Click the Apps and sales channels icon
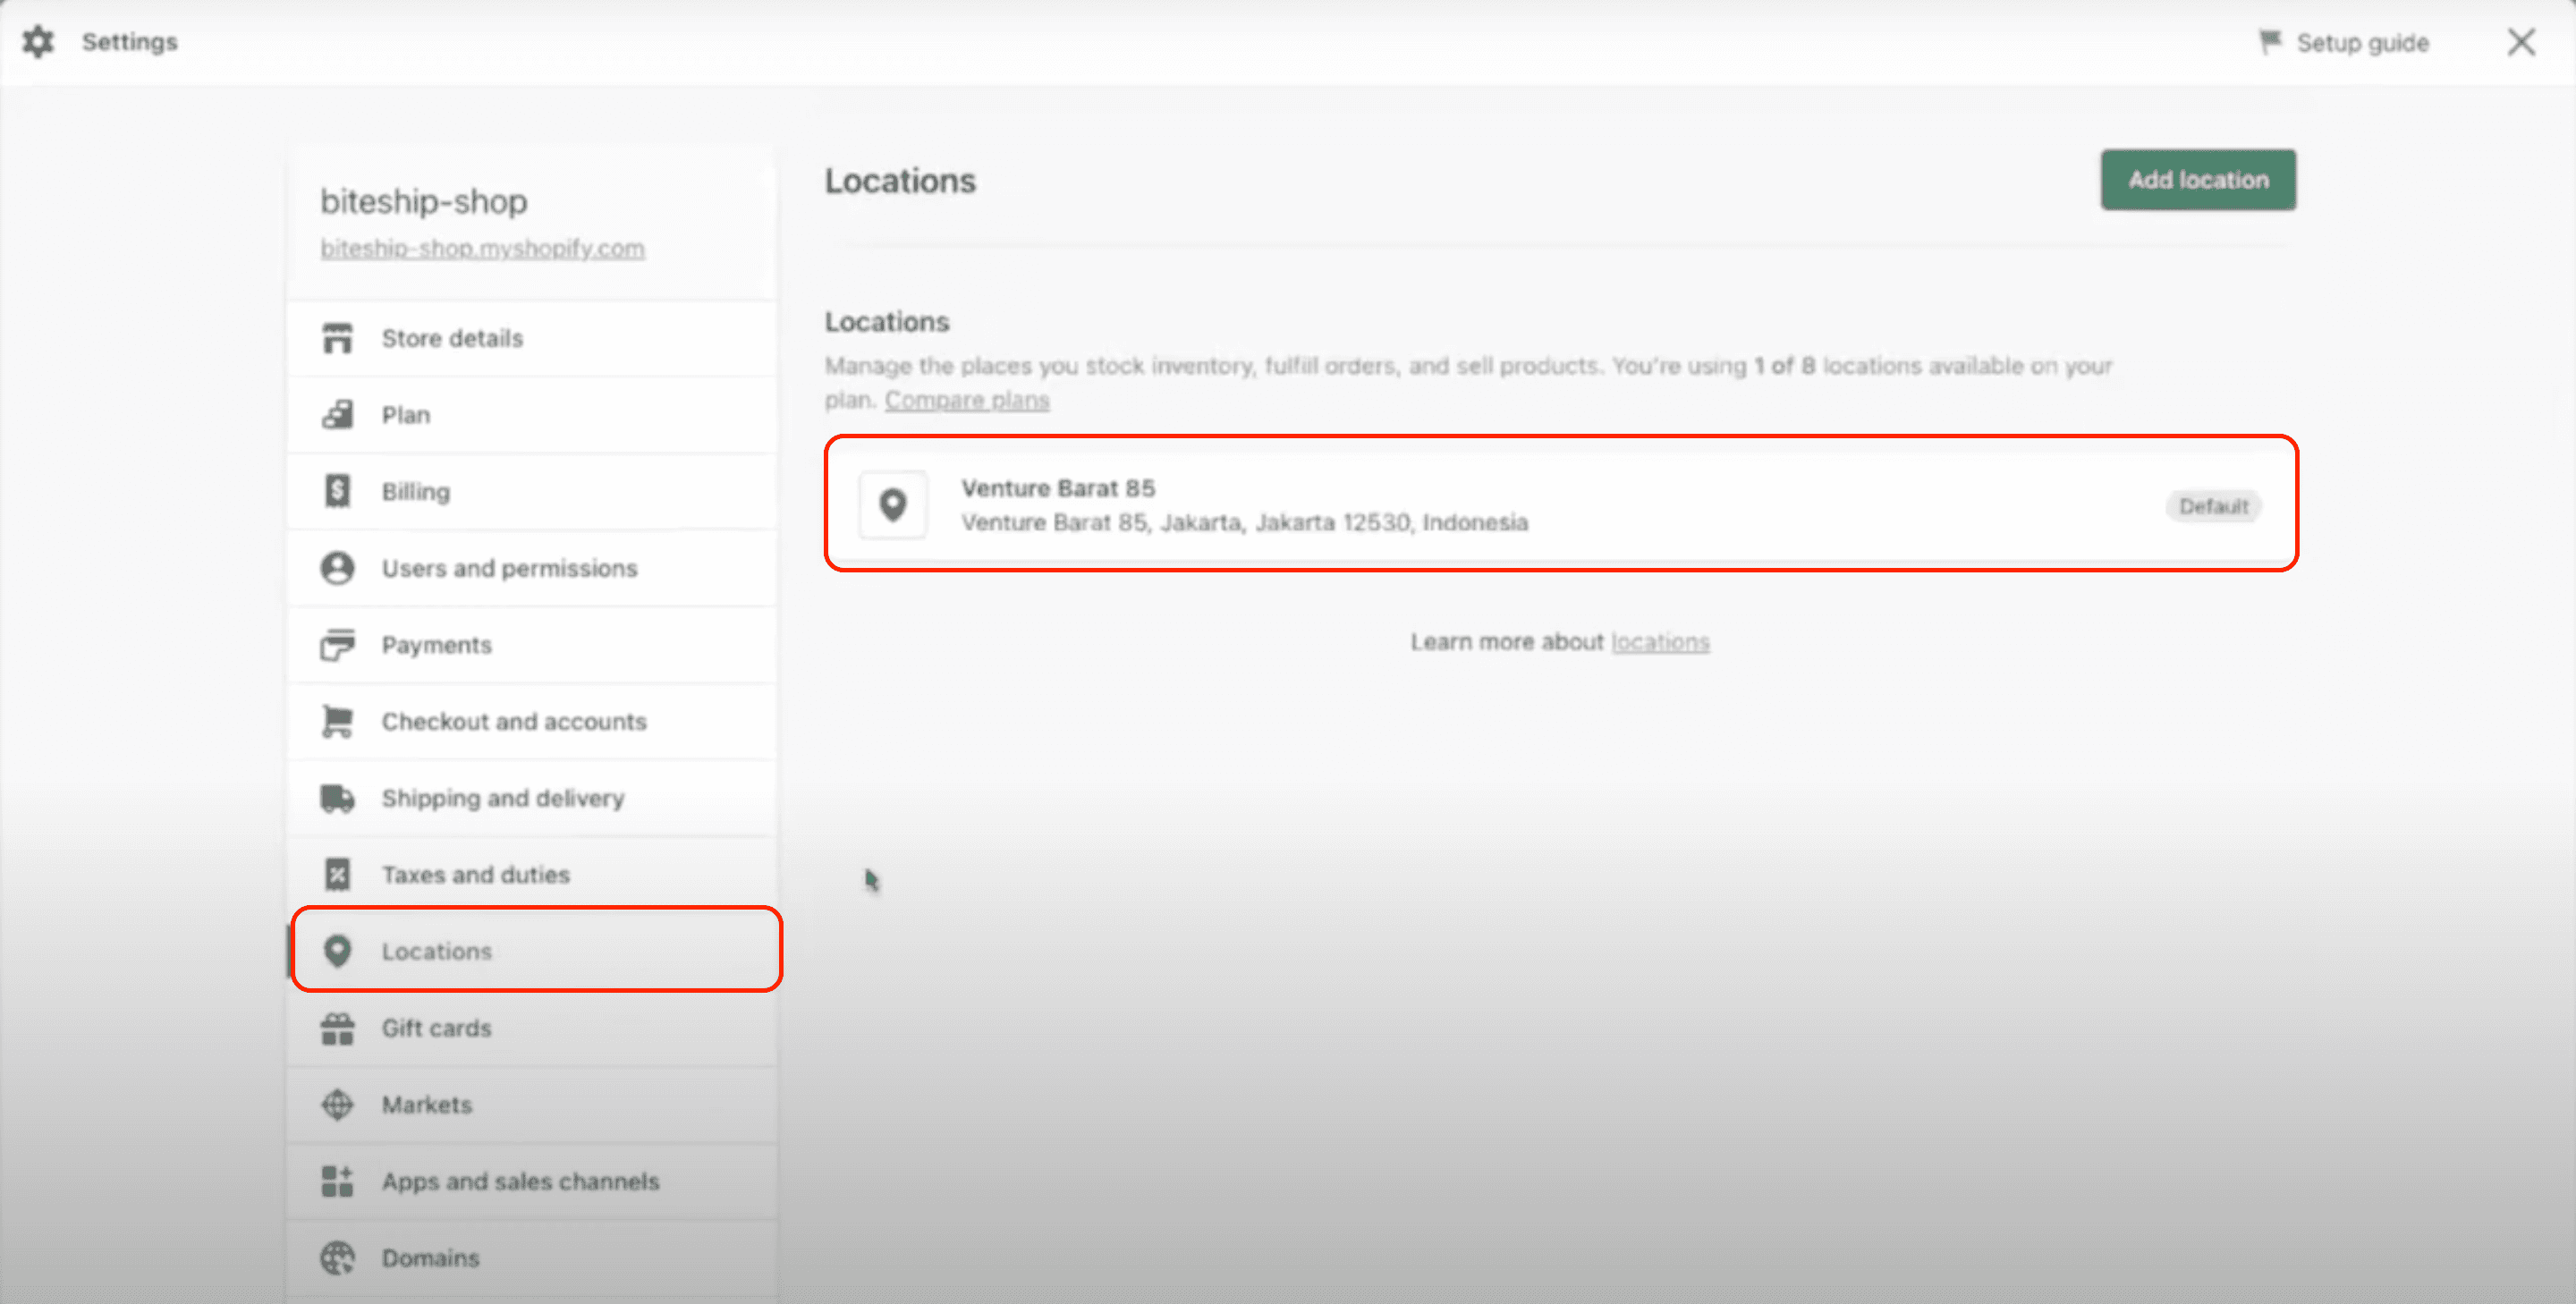This screenshot has height=1304, width=2576. click(x=337, y=1181)
